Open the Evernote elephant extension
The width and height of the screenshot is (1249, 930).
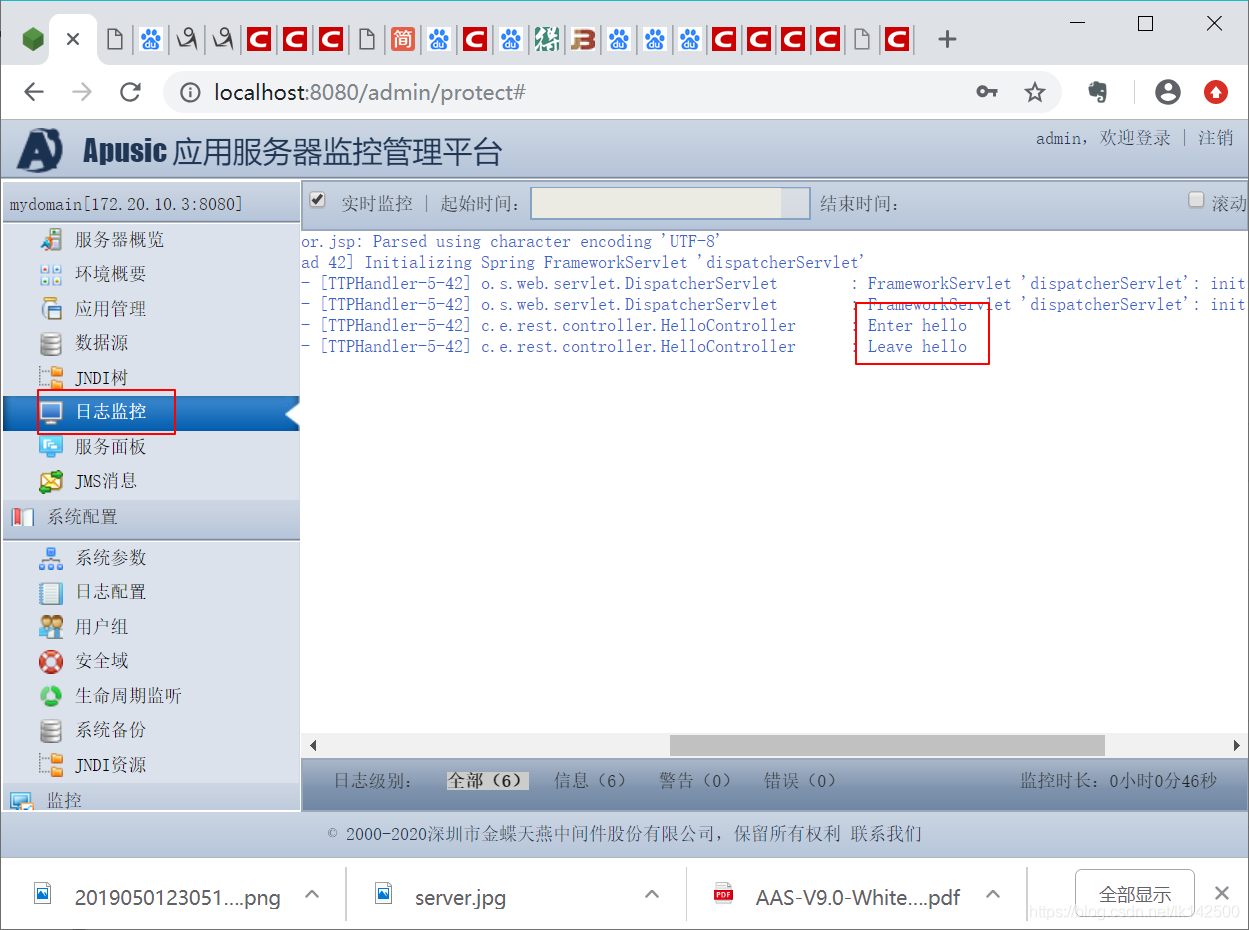click(1098, 92)
